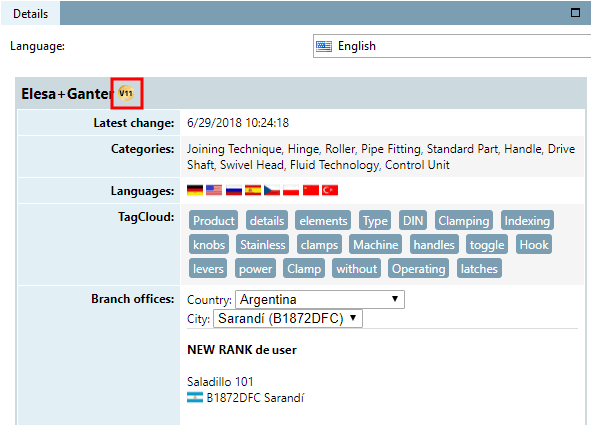Click the elements tag

[x=323, y=220]
